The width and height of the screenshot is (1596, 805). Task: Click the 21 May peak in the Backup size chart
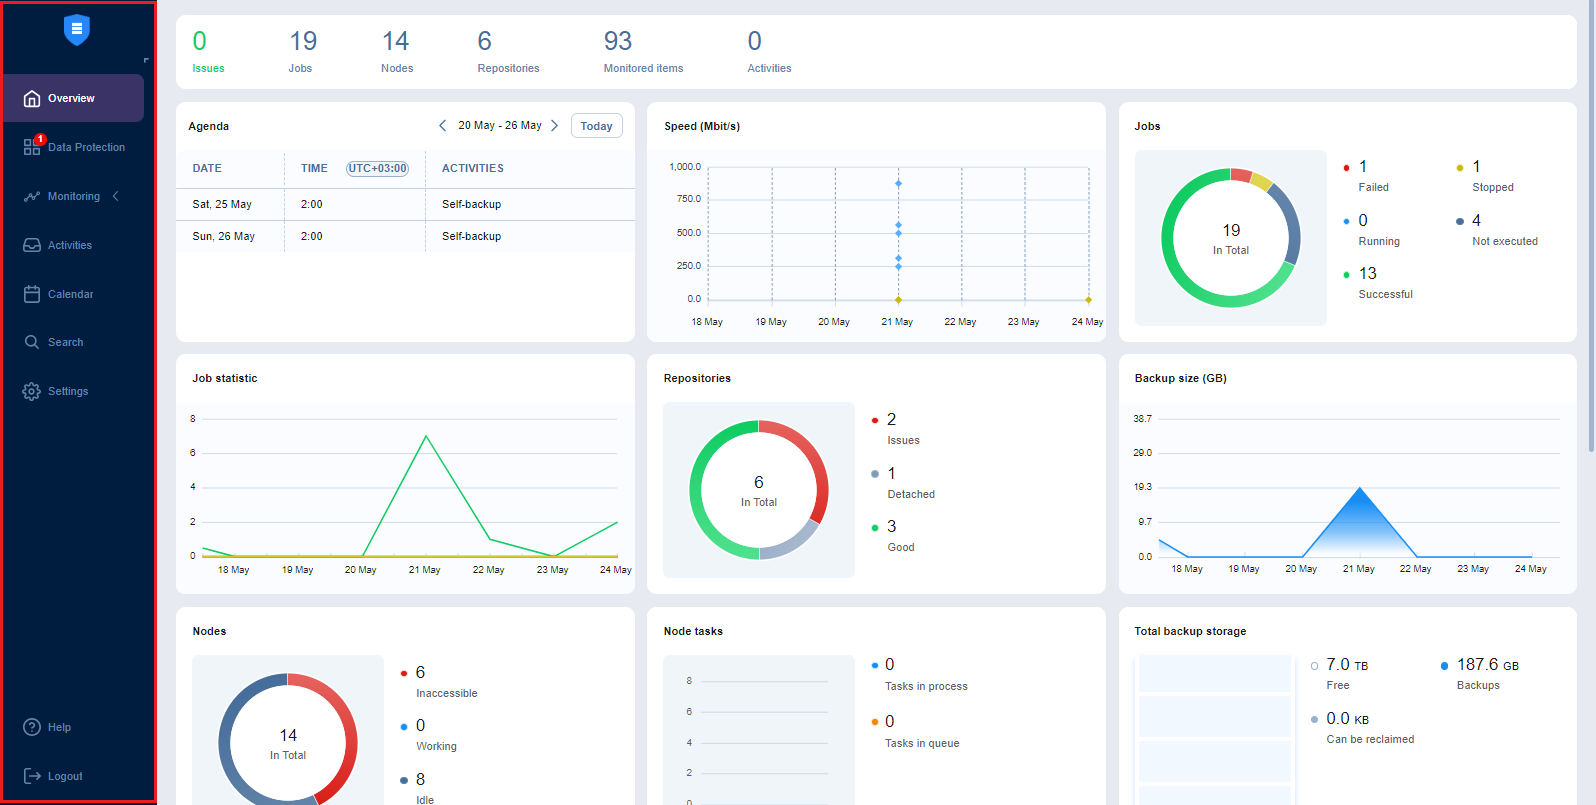point(1359,489)
